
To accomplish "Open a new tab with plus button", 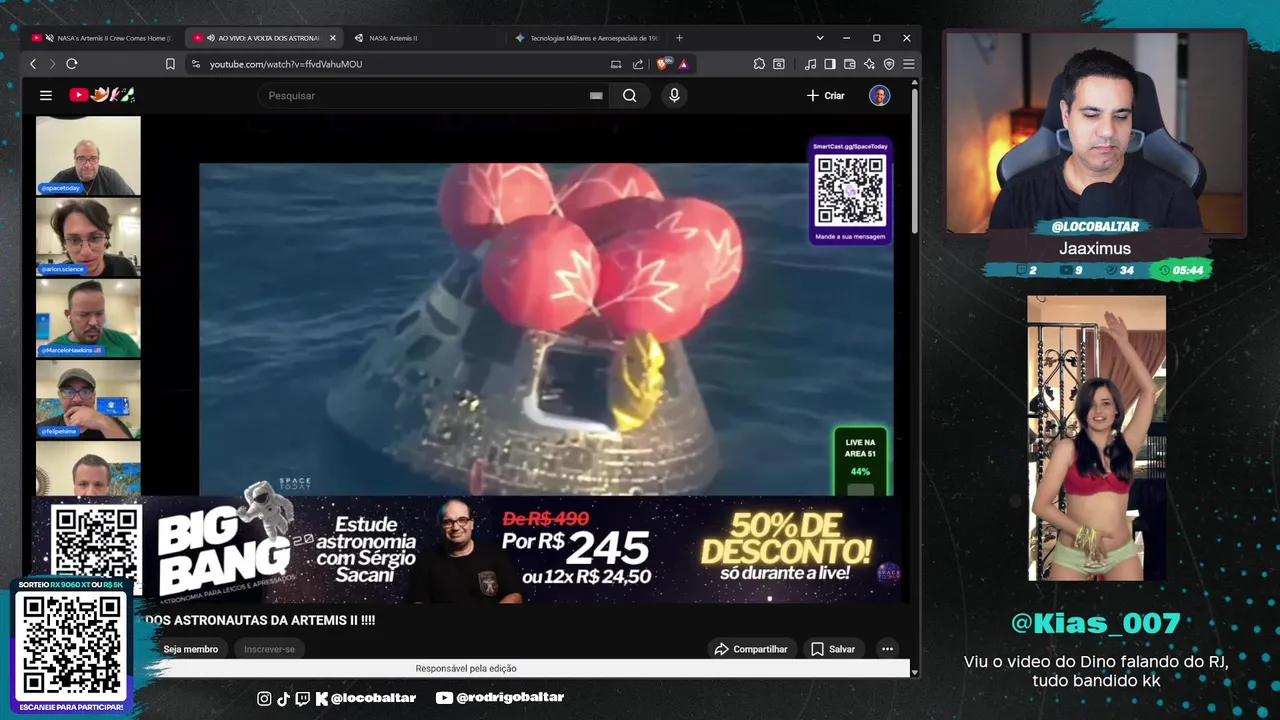I will (x=679, y=38).
